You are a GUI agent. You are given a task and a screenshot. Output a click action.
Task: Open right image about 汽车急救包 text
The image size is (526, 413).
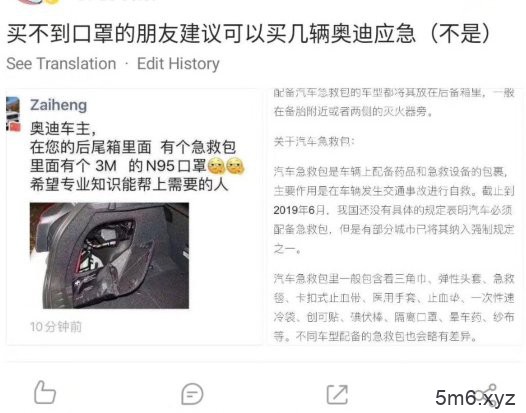click(394, 216)
